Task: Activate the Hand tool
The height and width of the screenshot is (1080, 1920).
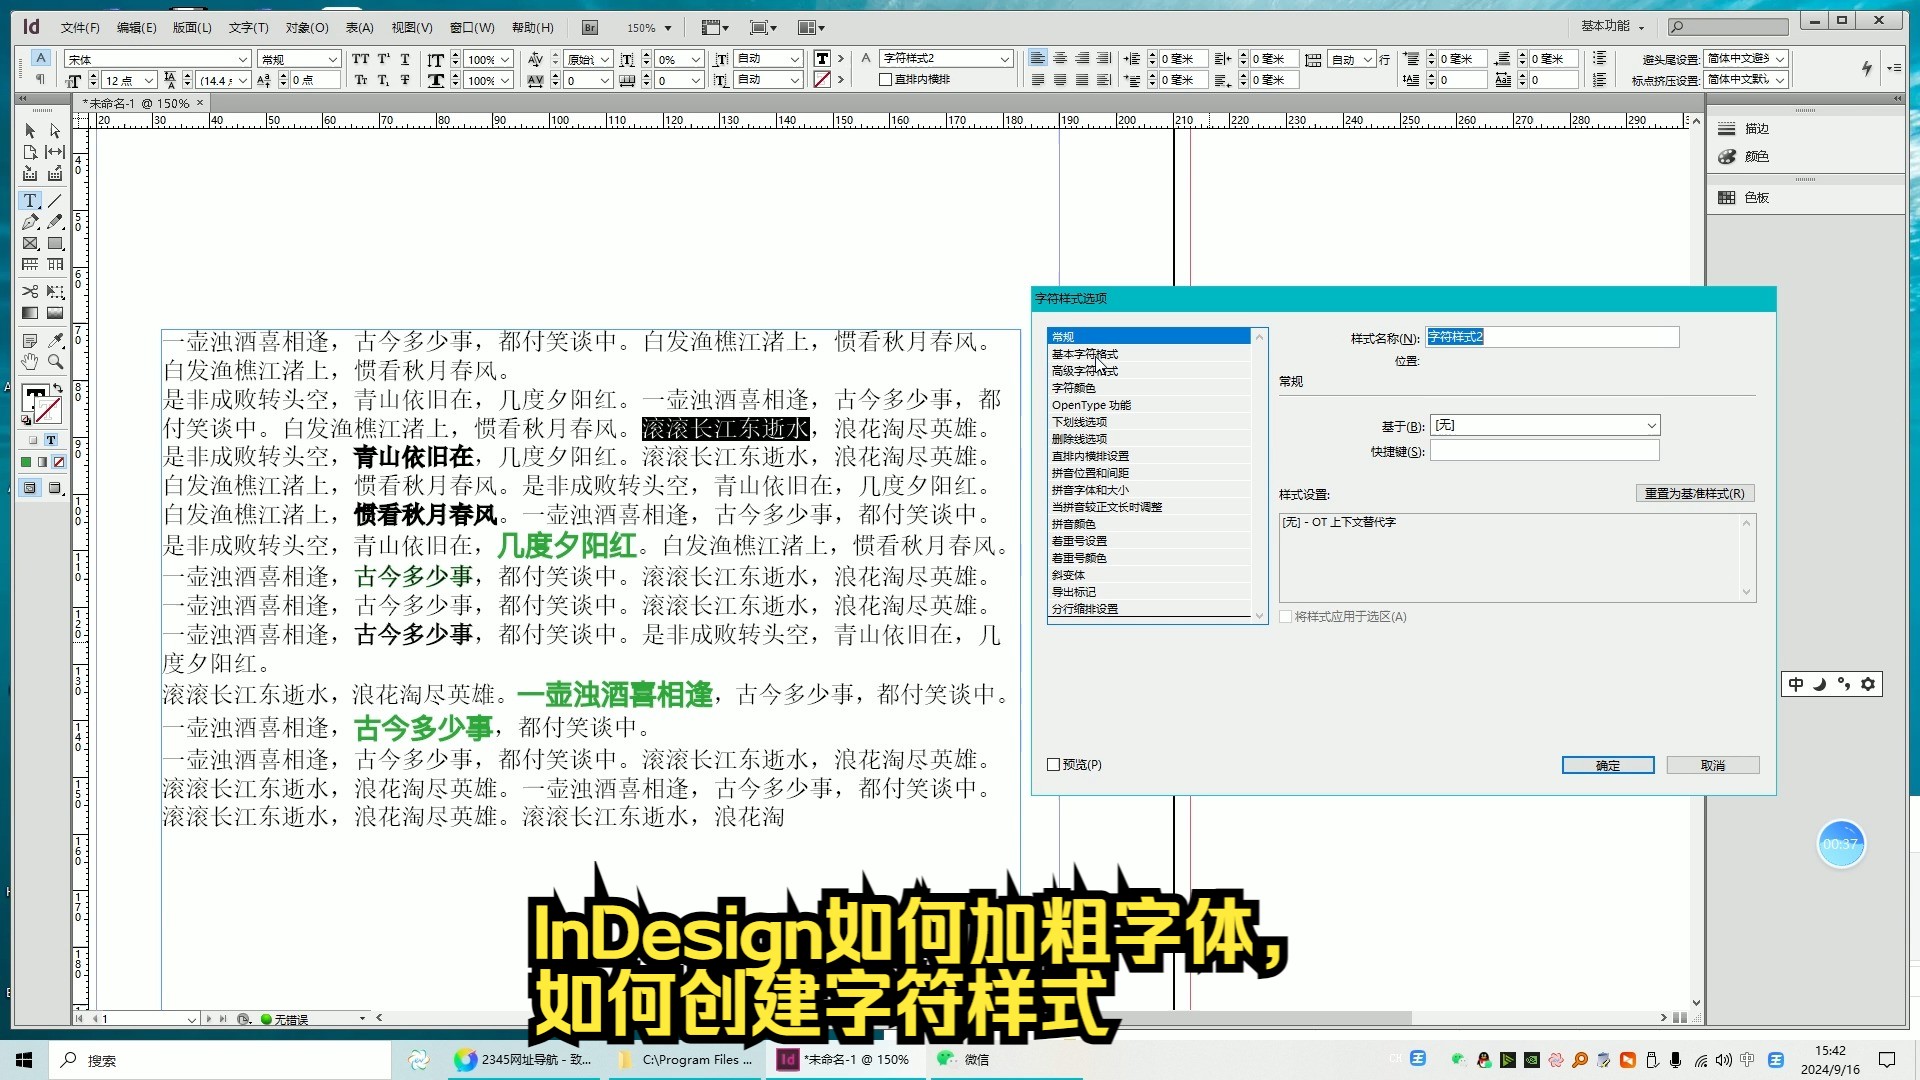Action: pos(29,362)
